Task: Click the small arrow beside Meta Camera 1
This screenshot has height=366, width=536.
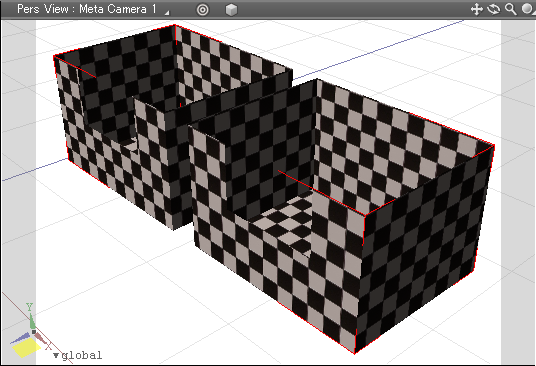Action: click(167, 13)
